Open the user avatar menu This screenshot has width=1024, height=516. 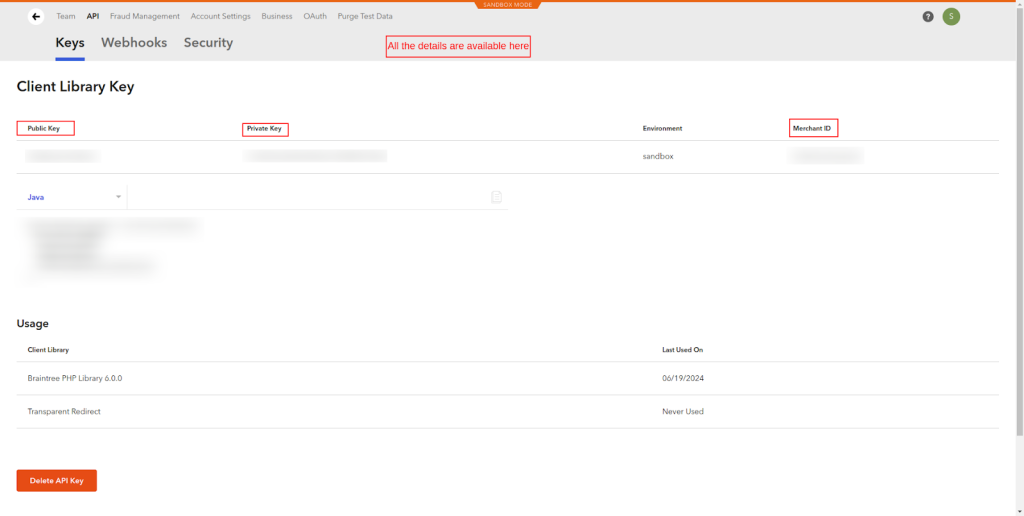point(951,17)
